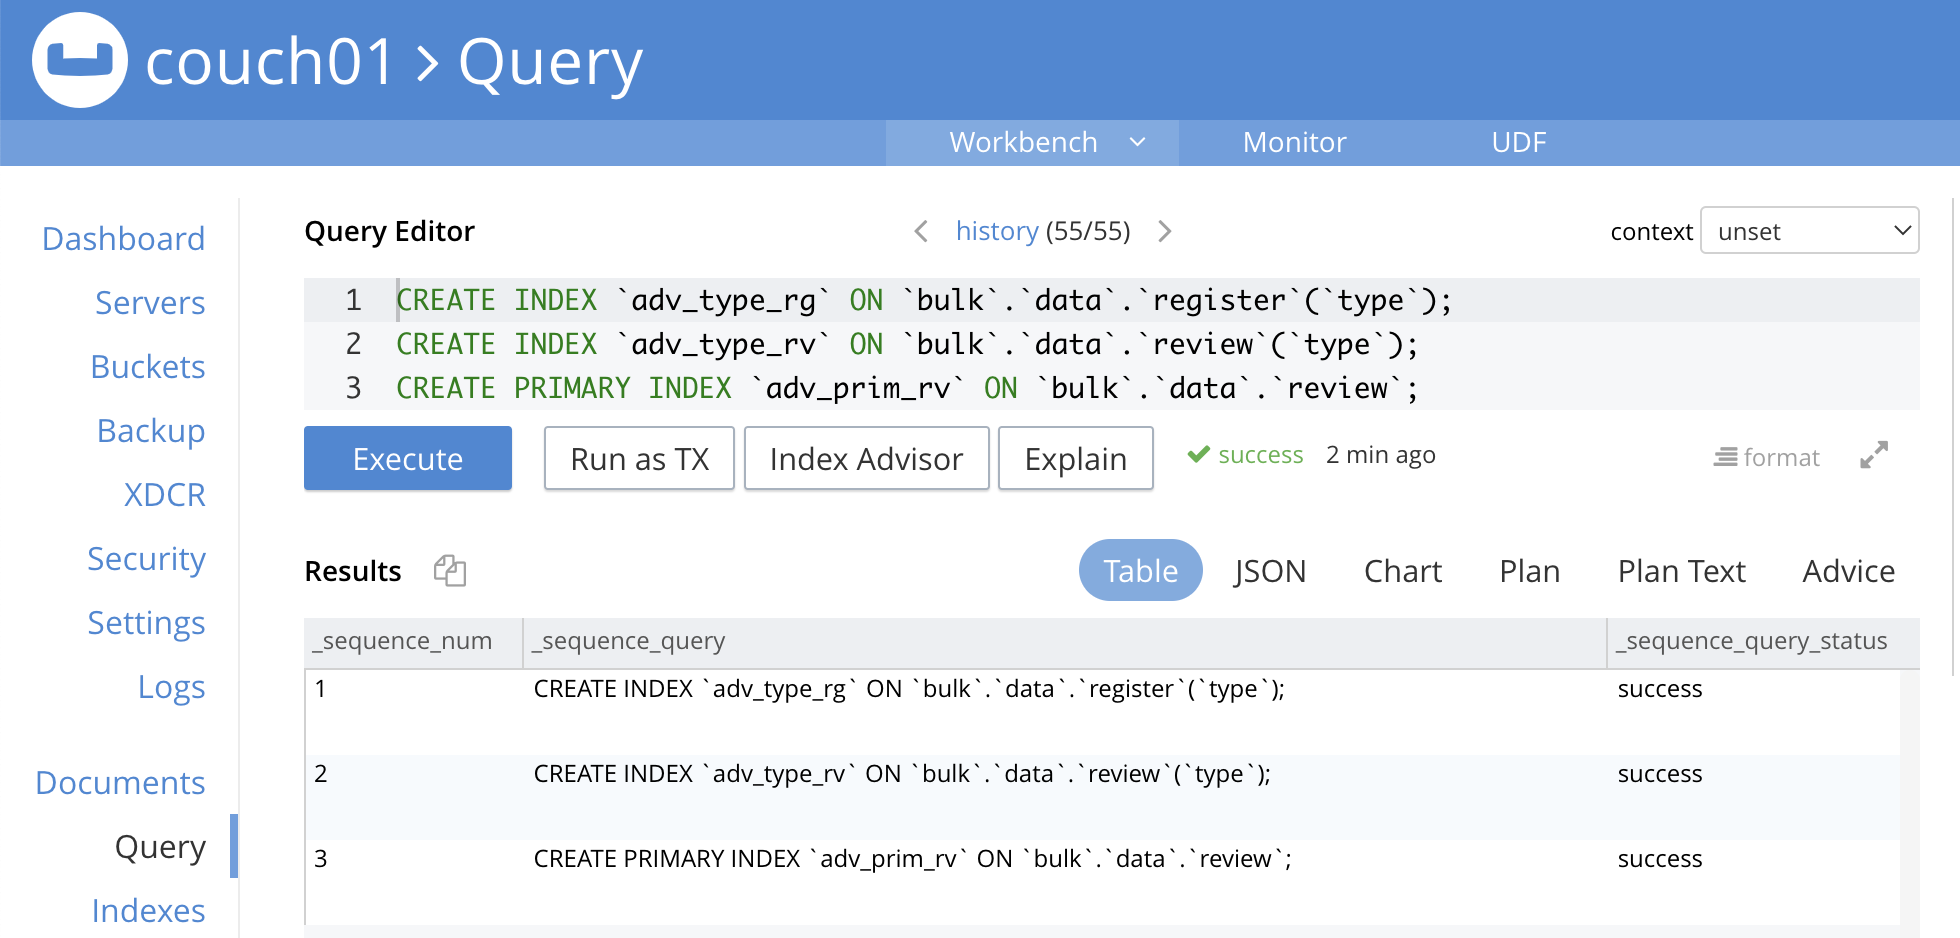Screen dimensions: 1960x938
Task: Click the next history chevron
Action: [1165, 231]
